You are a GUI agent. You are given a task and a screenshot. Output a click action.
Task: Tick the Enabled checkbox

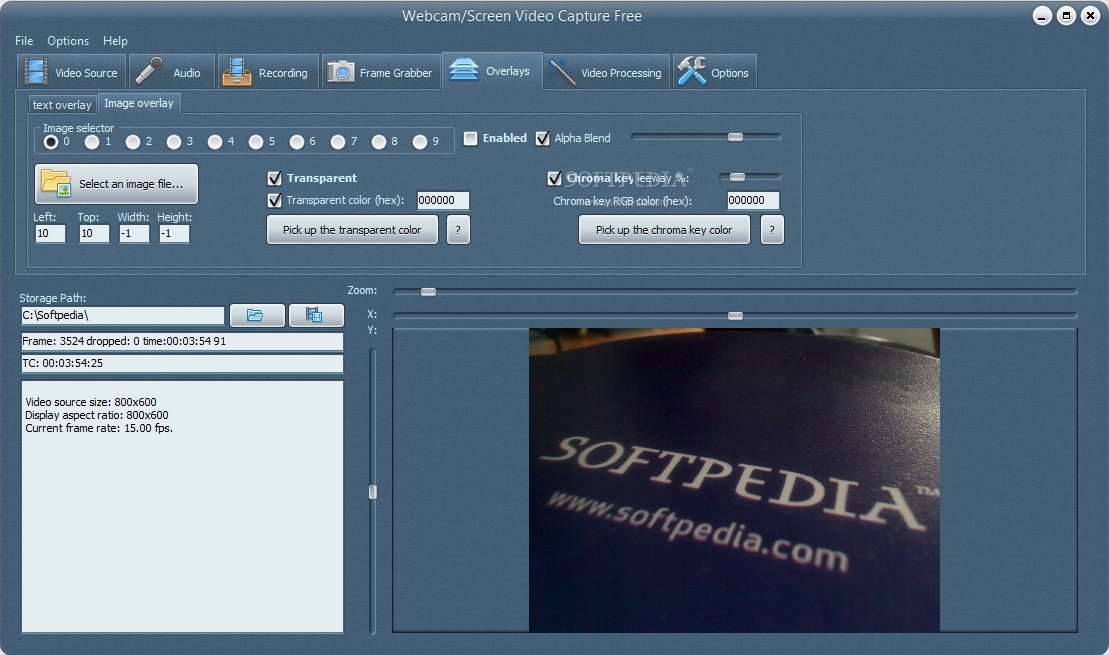point(470,138)
